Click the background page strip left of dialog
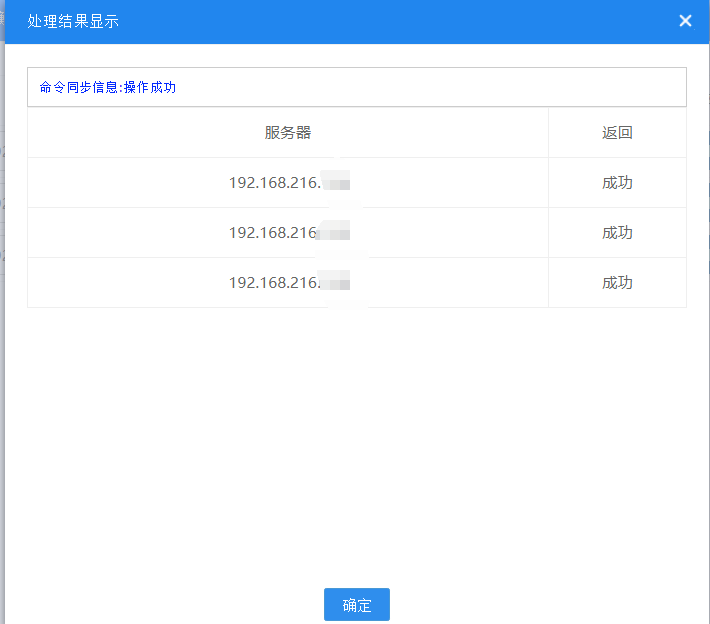Screen dimensions: 710x624 click(2, 300)
